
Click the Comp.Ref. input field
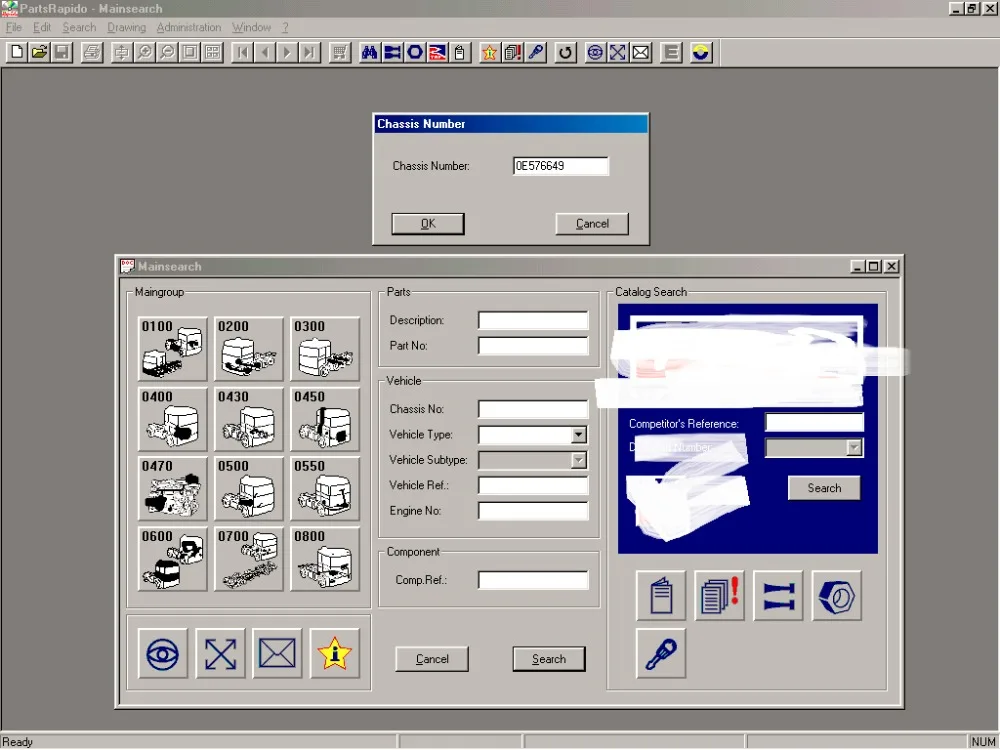click(533, 580)
